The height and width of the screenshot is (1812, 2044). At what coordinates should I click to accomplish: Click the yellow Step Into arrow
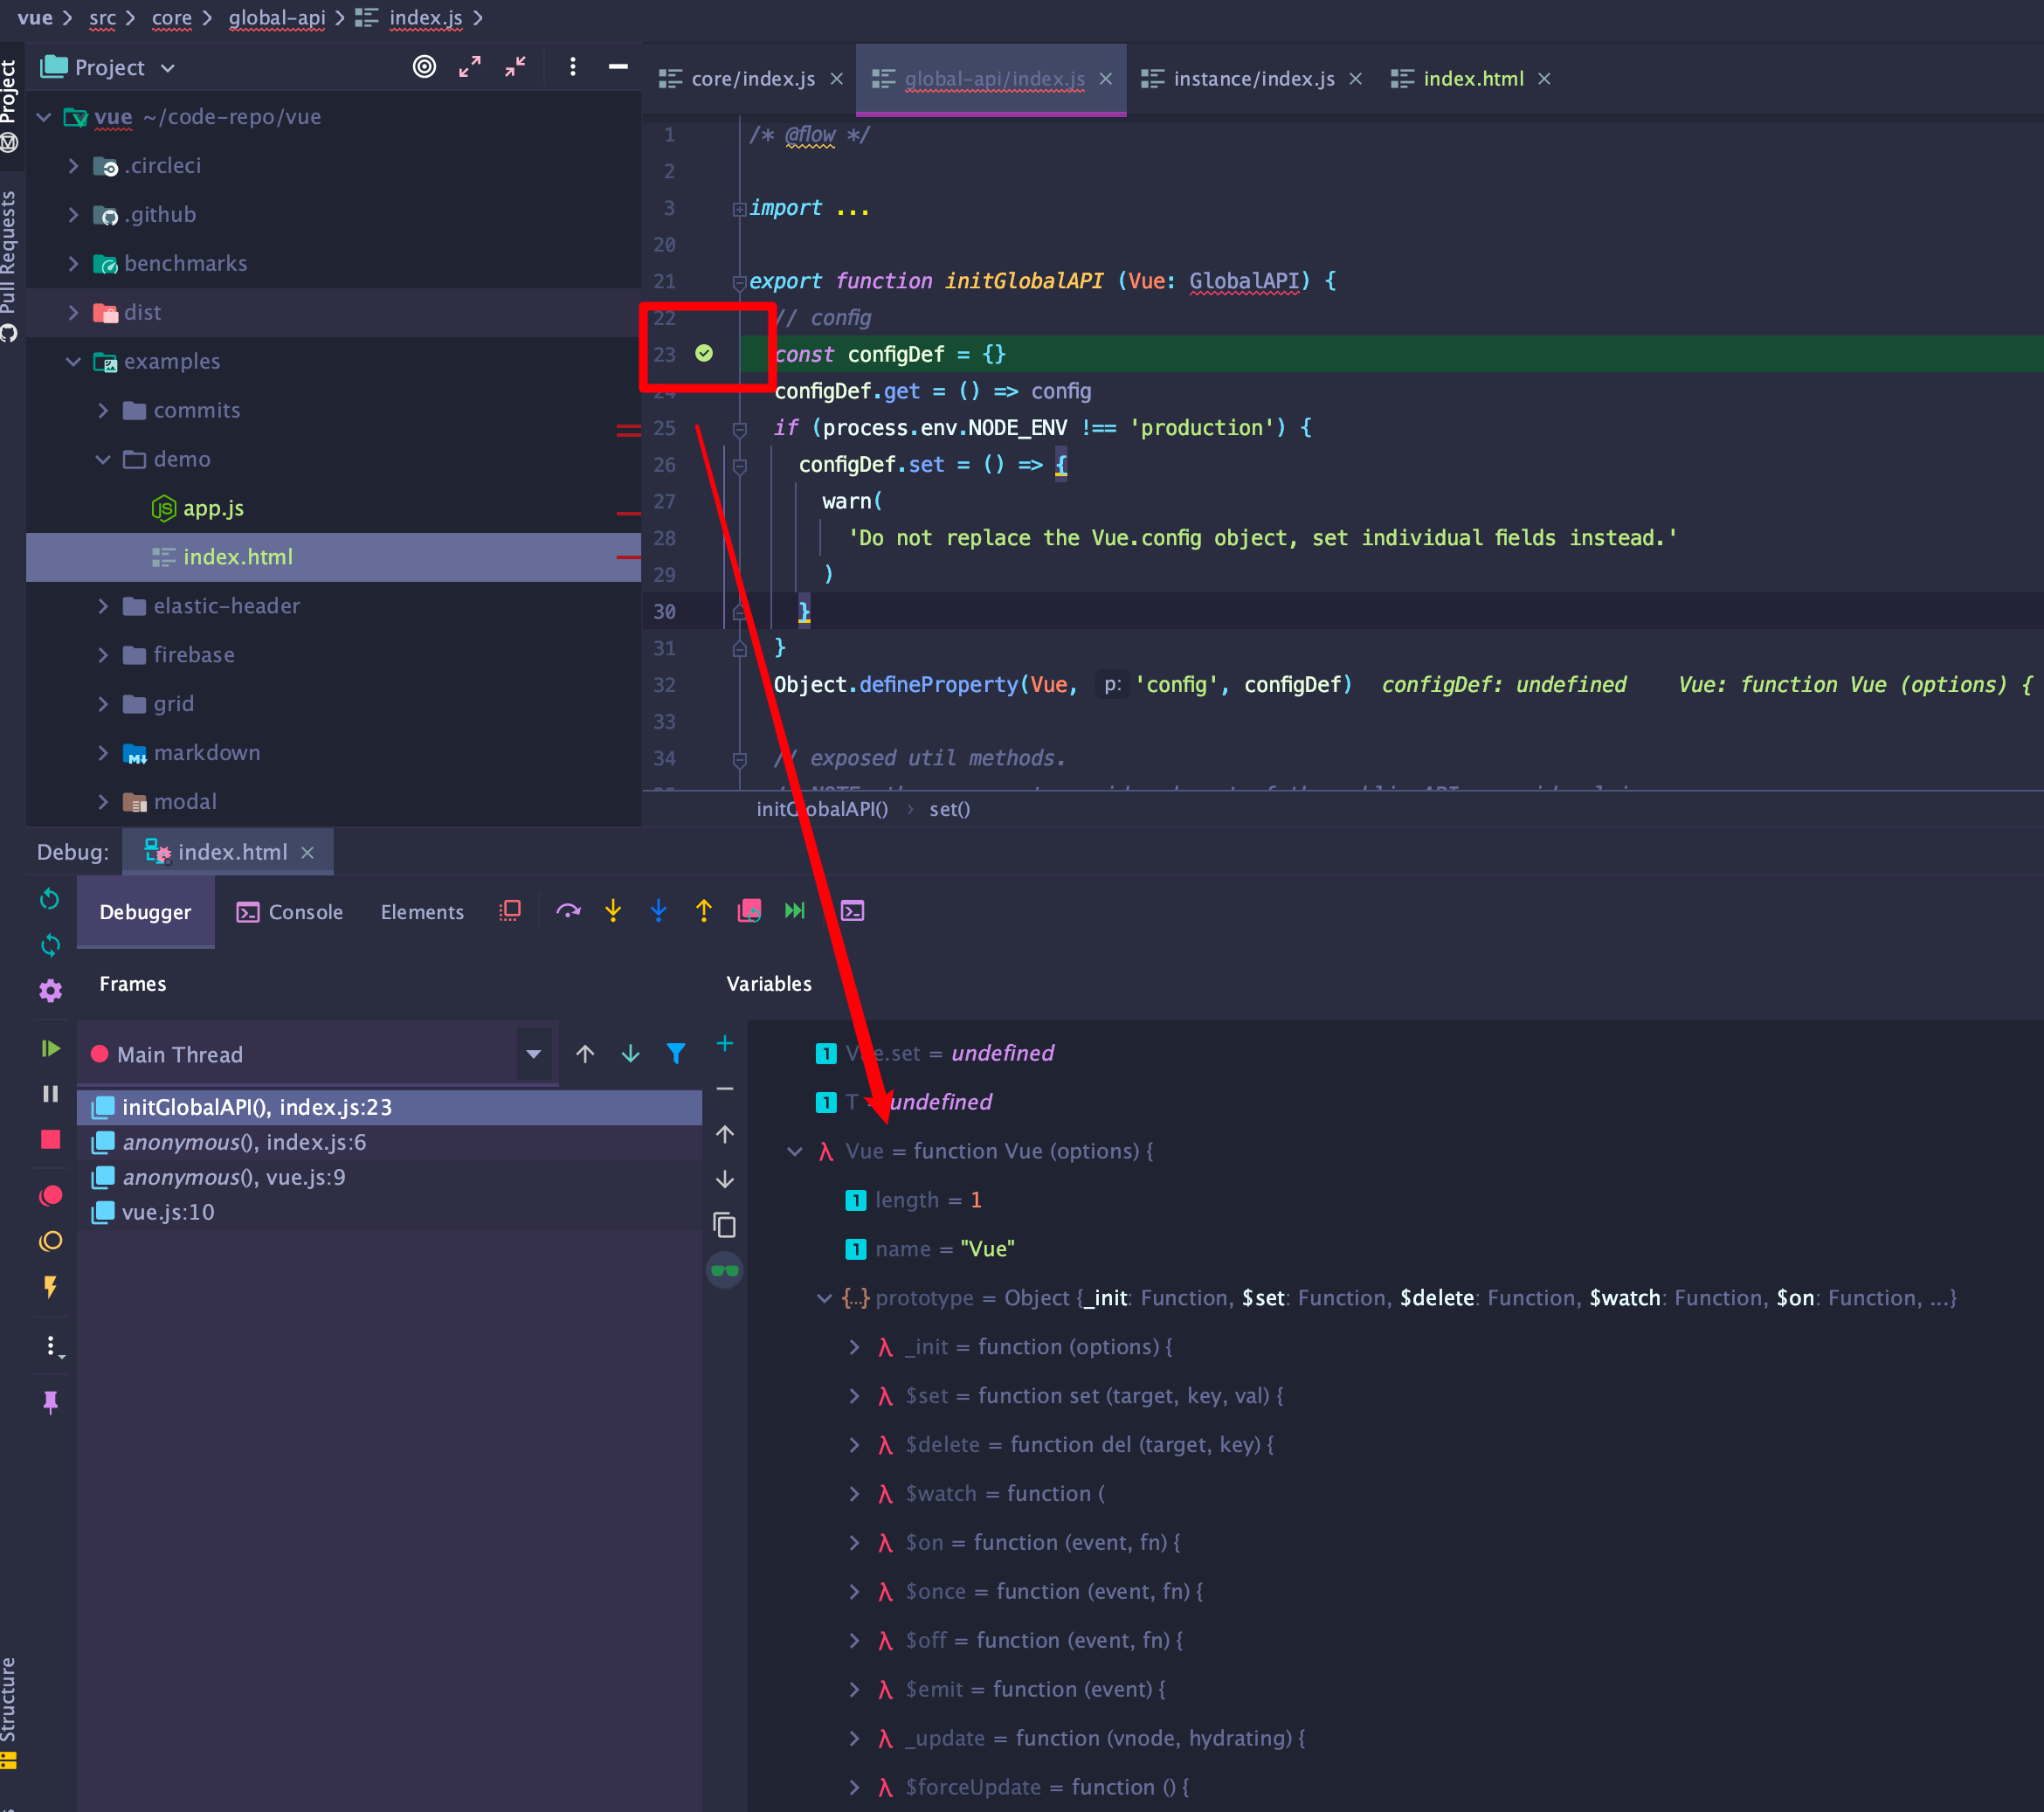point(613,911)
